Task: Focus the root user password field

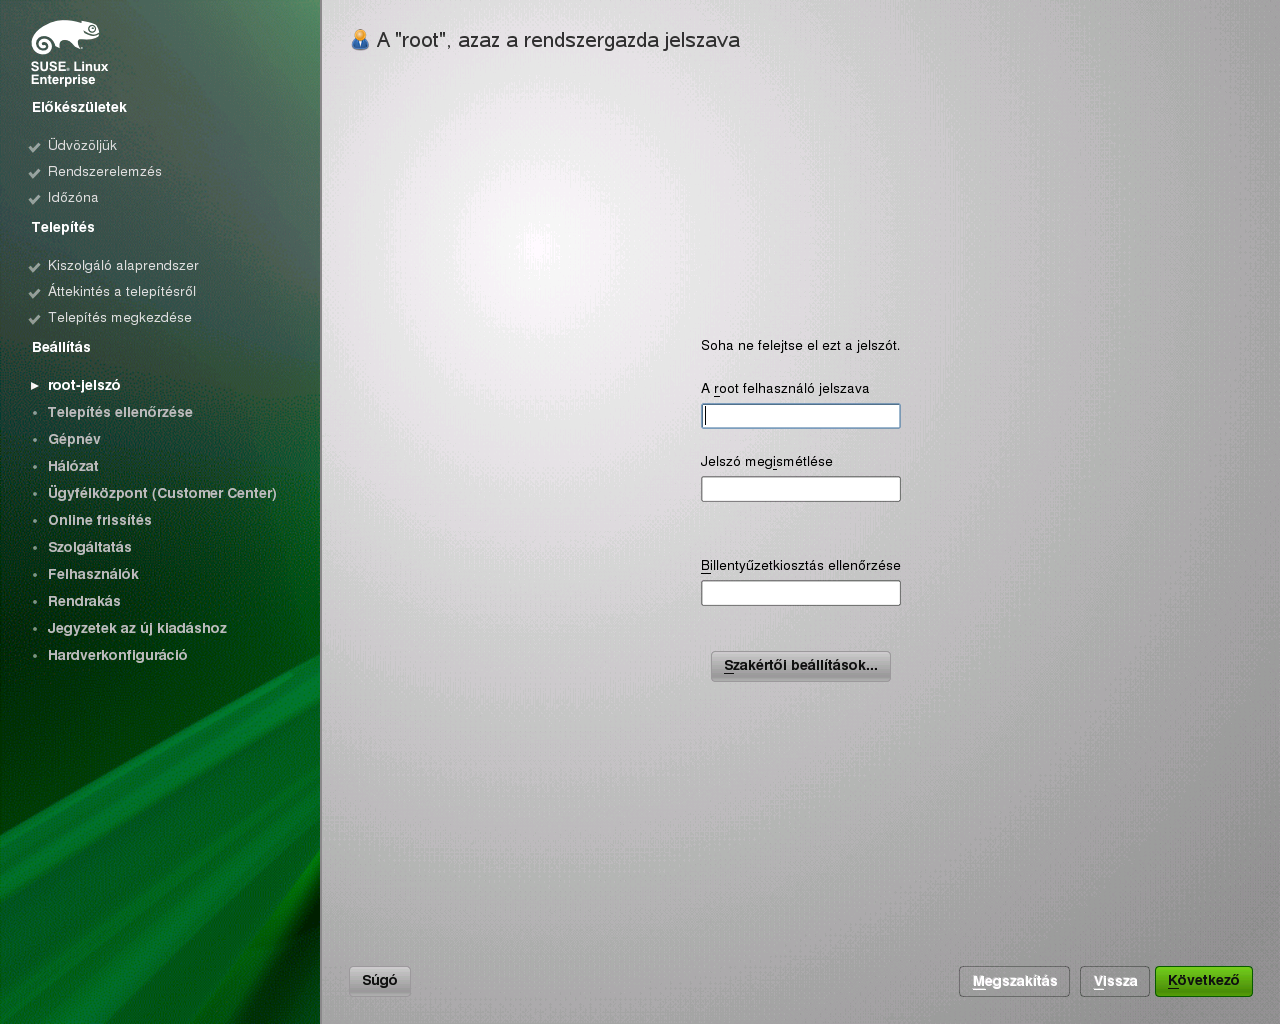Action: click(x=801, y=416)
